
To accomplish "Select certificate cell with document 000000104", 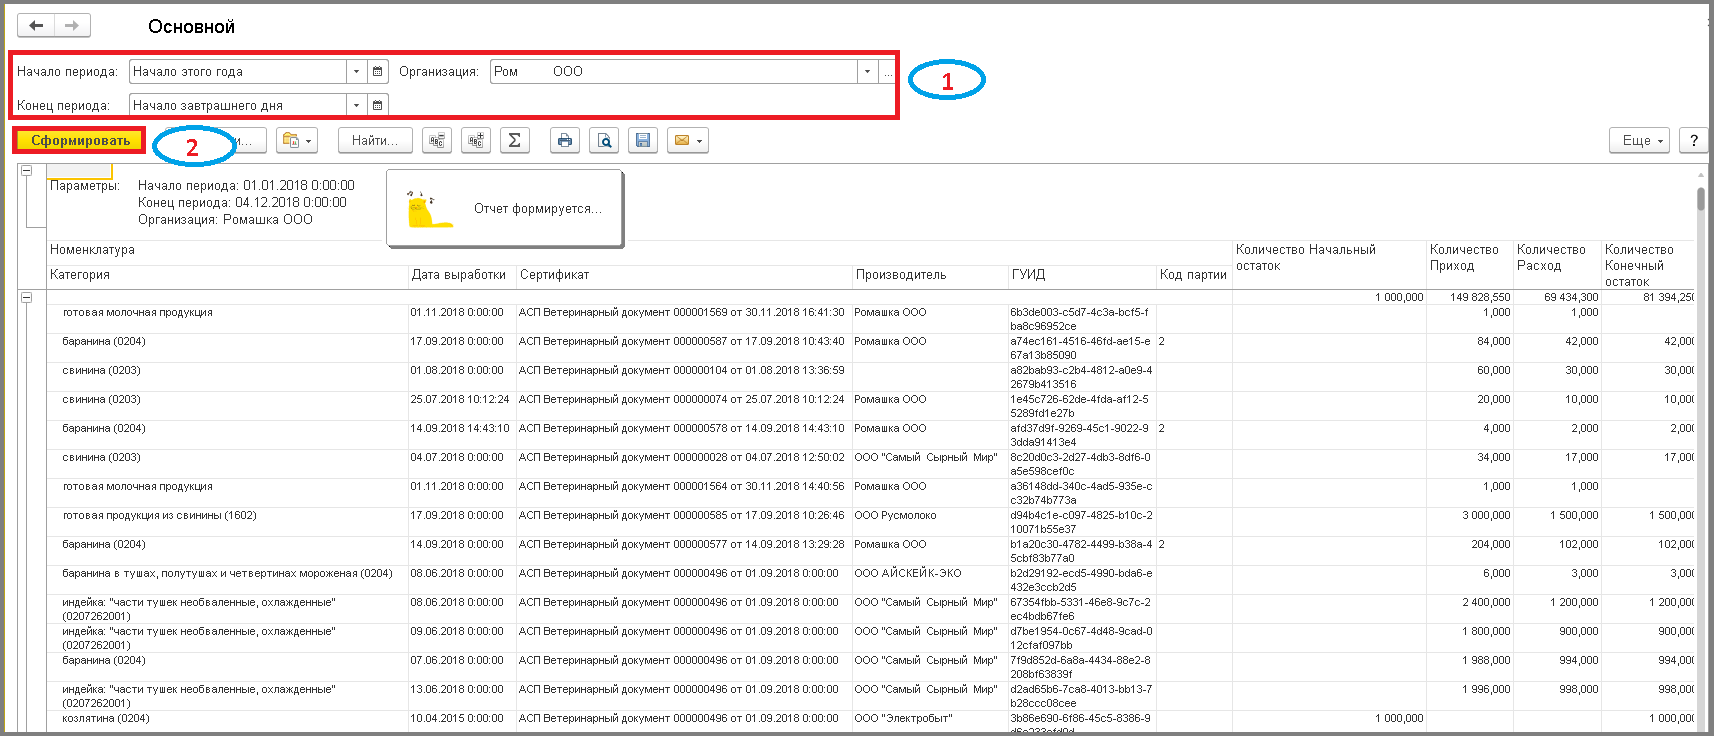I will pyautogui.click(x=684, y=377).
